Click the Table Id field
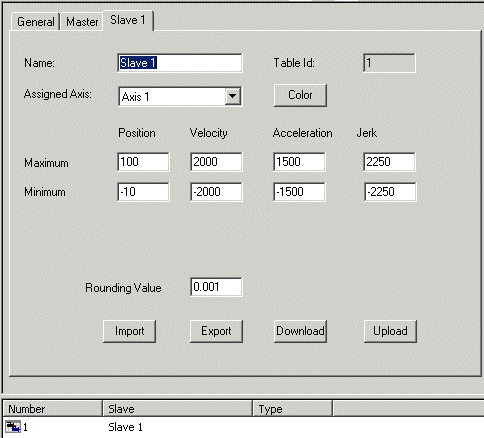Screen dimensions: 484x438 [x=389, y=63]
